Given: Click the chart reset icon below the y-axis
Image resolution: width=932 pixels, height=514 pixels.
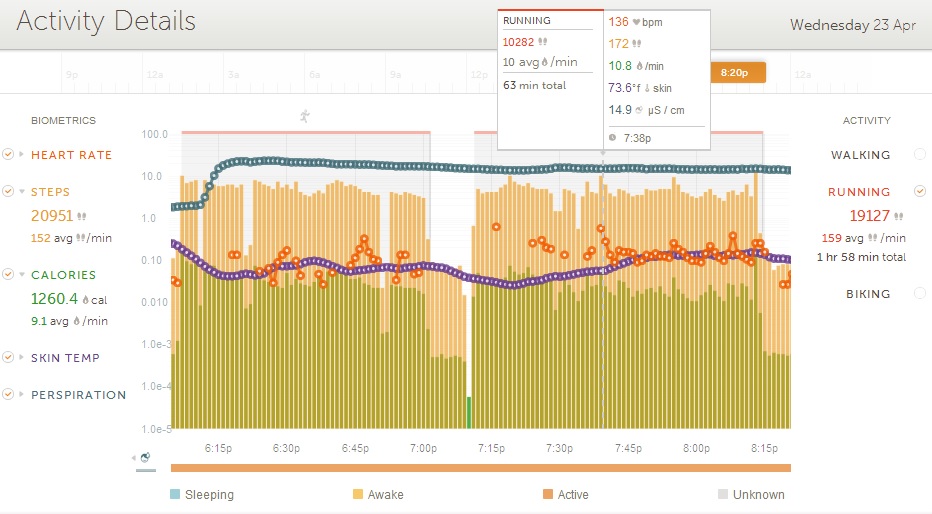Looking at the screenshot, I should tap(145, 458).
